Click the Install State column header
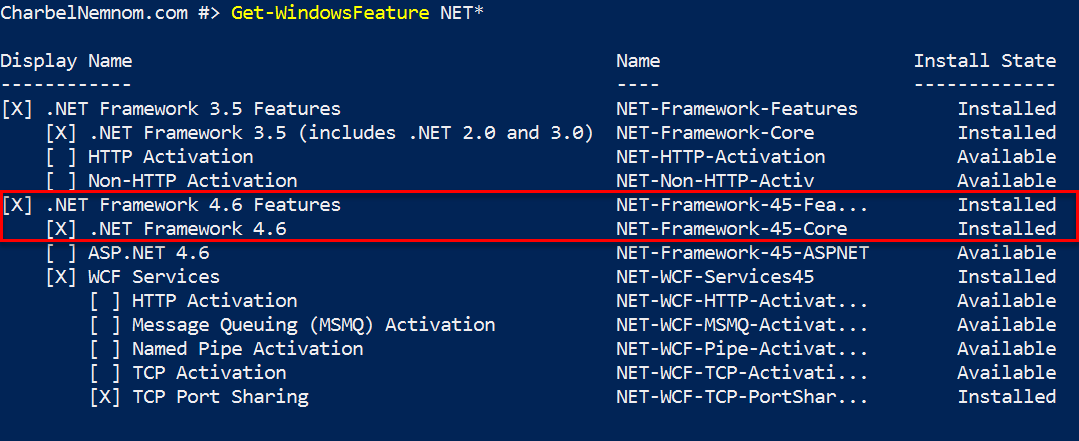The width and height of the screenshot is (1079, 441). click(x=985, y=61)
